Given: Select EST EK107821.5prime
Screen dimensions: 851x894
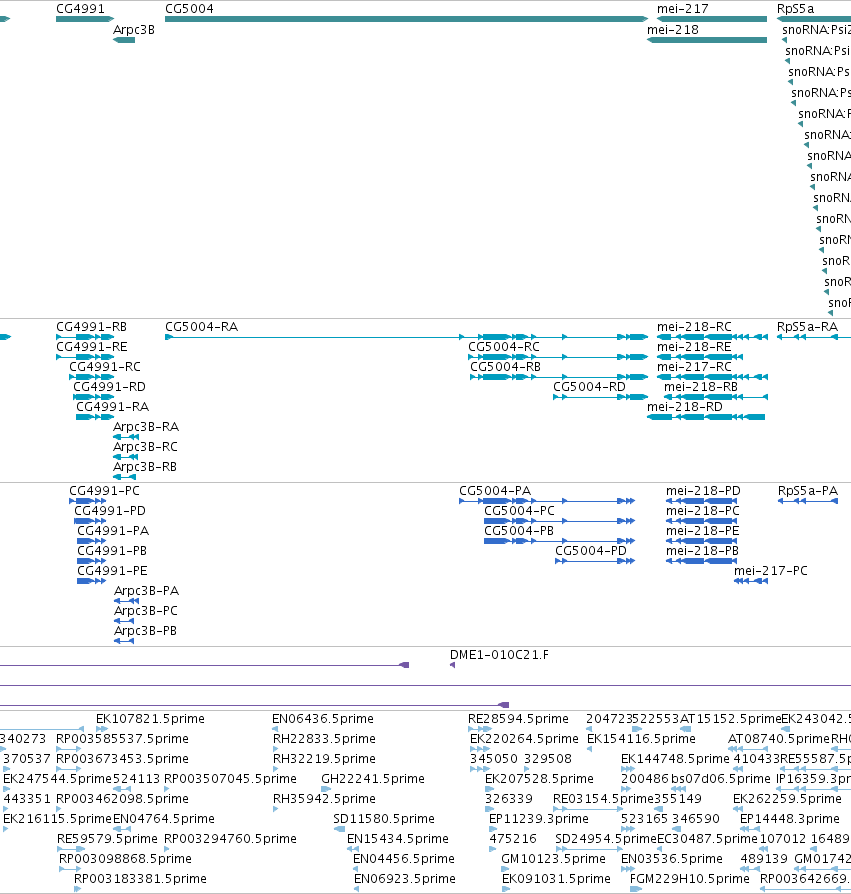Looking at the screenshot, I should point(150,719).
